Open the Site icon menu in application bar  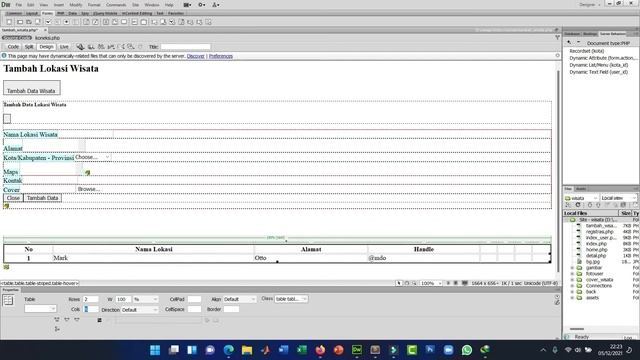click(x=216, y=5)
